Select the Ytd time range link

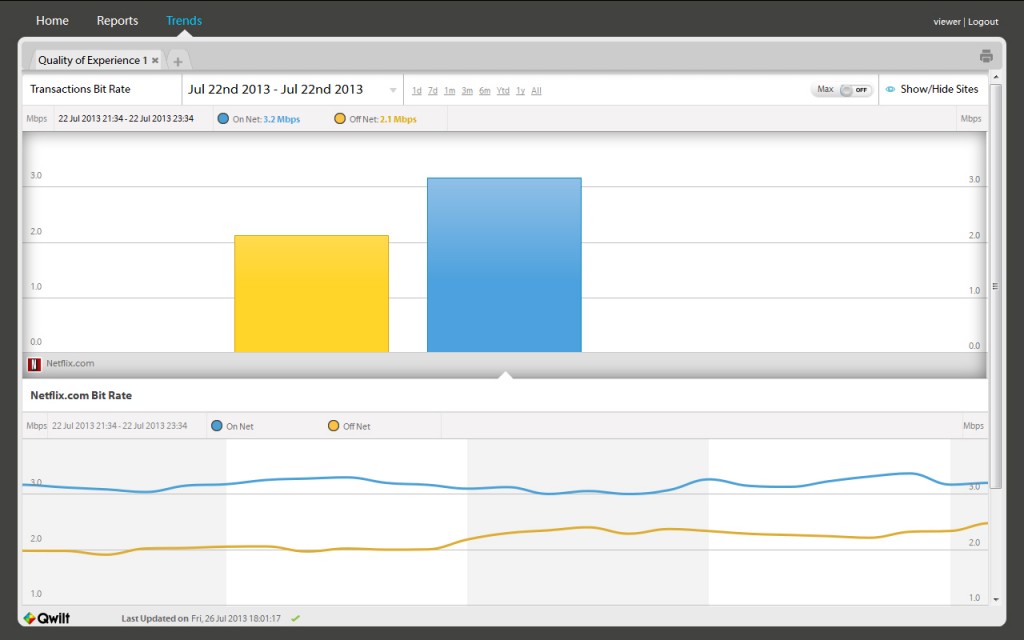click(503, 91)
